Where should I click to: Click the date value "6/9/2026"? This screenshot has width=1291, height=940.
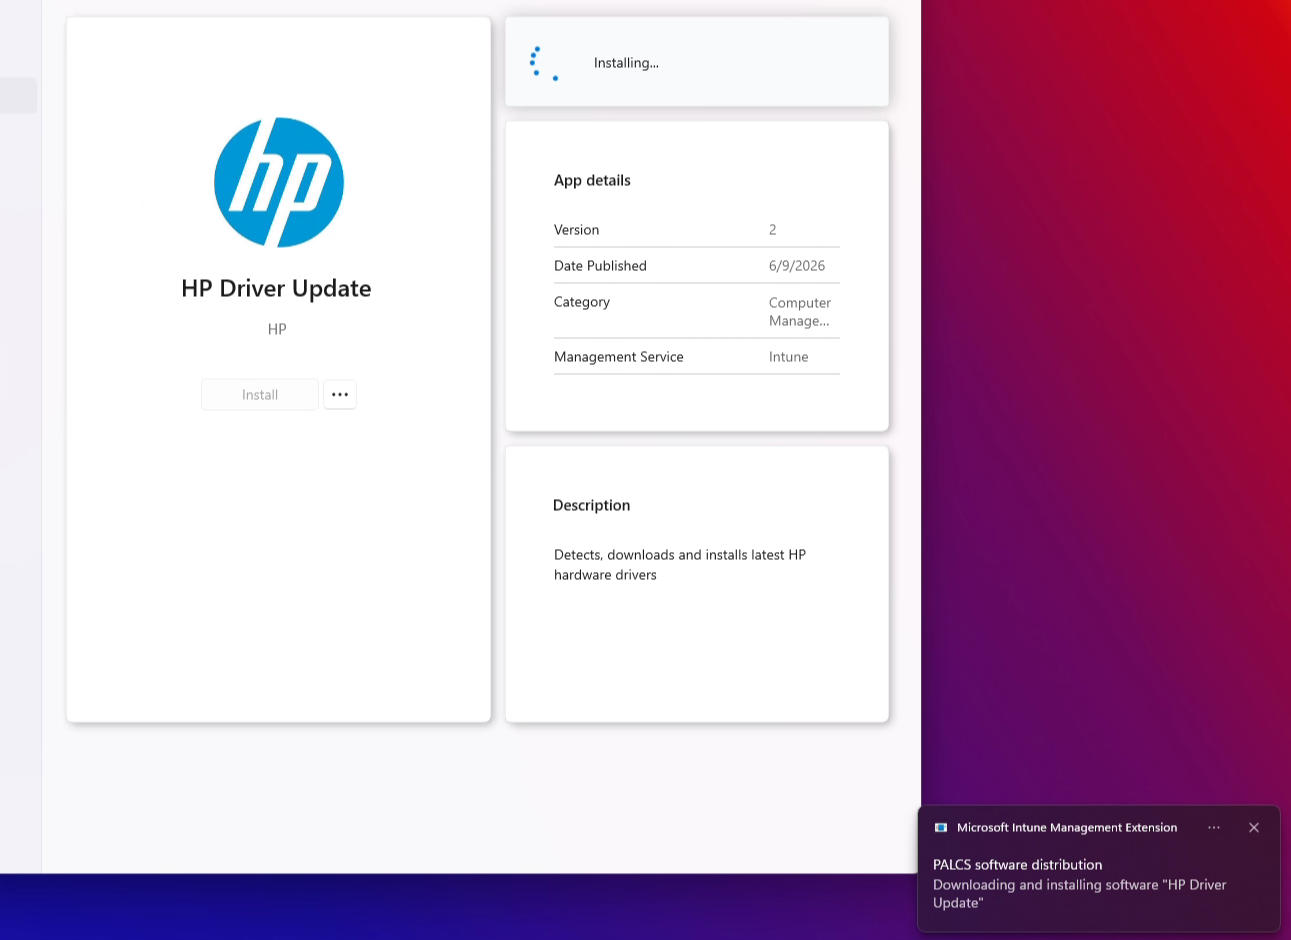[x=797, y=266]
